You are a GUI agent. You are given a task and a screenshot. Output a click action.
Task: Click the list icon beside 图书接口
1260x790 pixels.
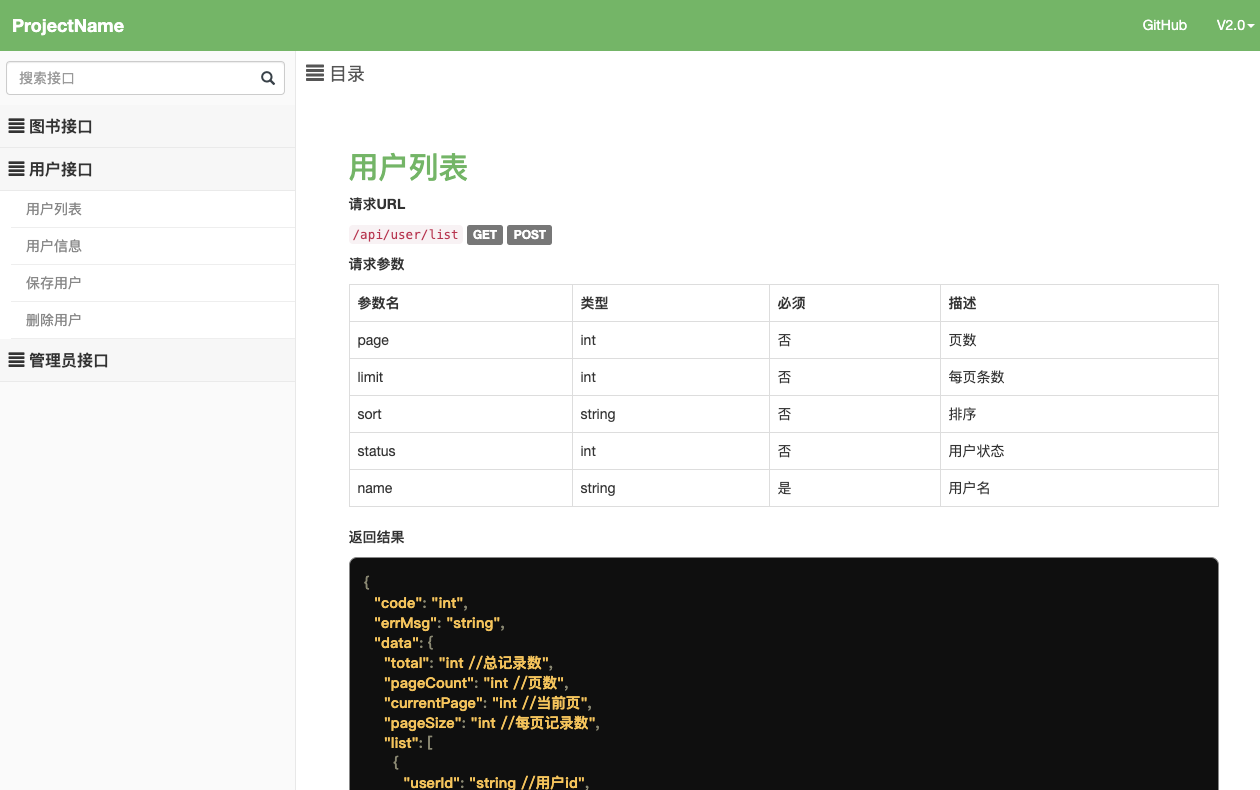(16, 126)
